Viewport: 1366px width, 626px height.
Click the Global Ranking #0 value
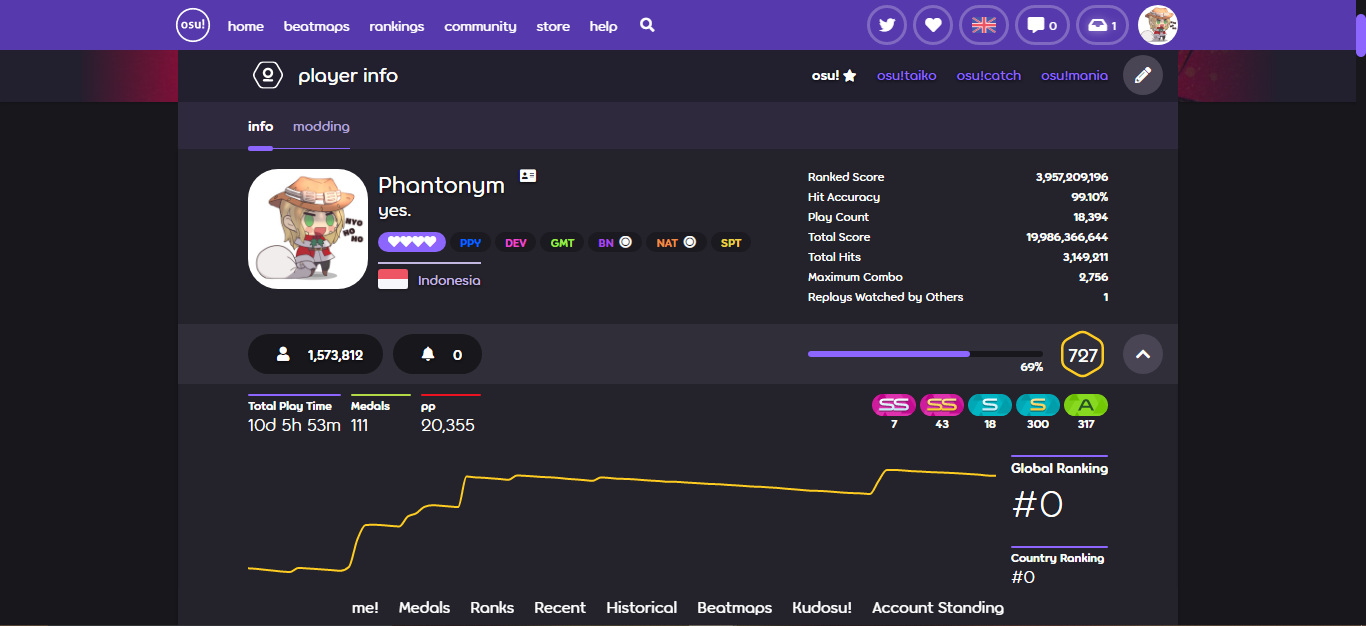[x=1037, y=505]
